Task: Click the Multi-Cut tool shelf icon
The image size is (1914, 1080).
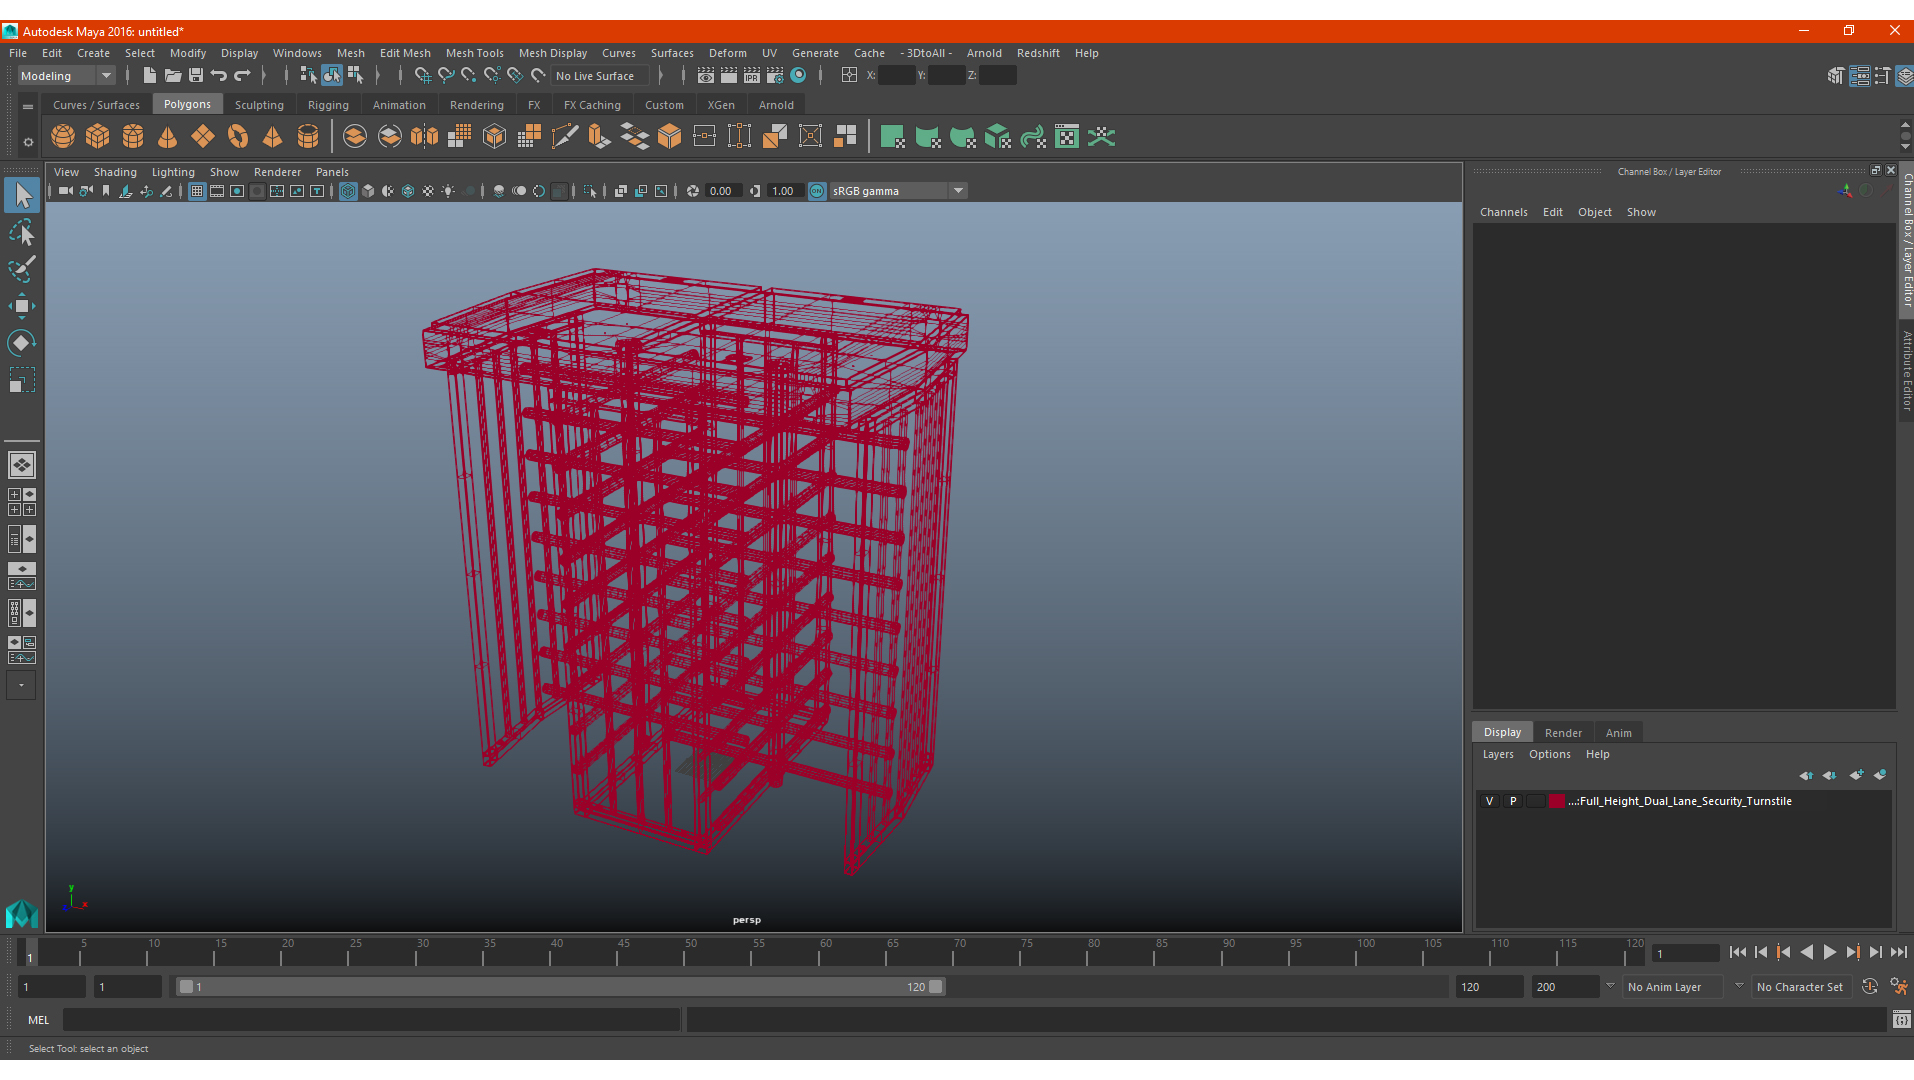Action: pyautogui.click(x=565, y=136)
